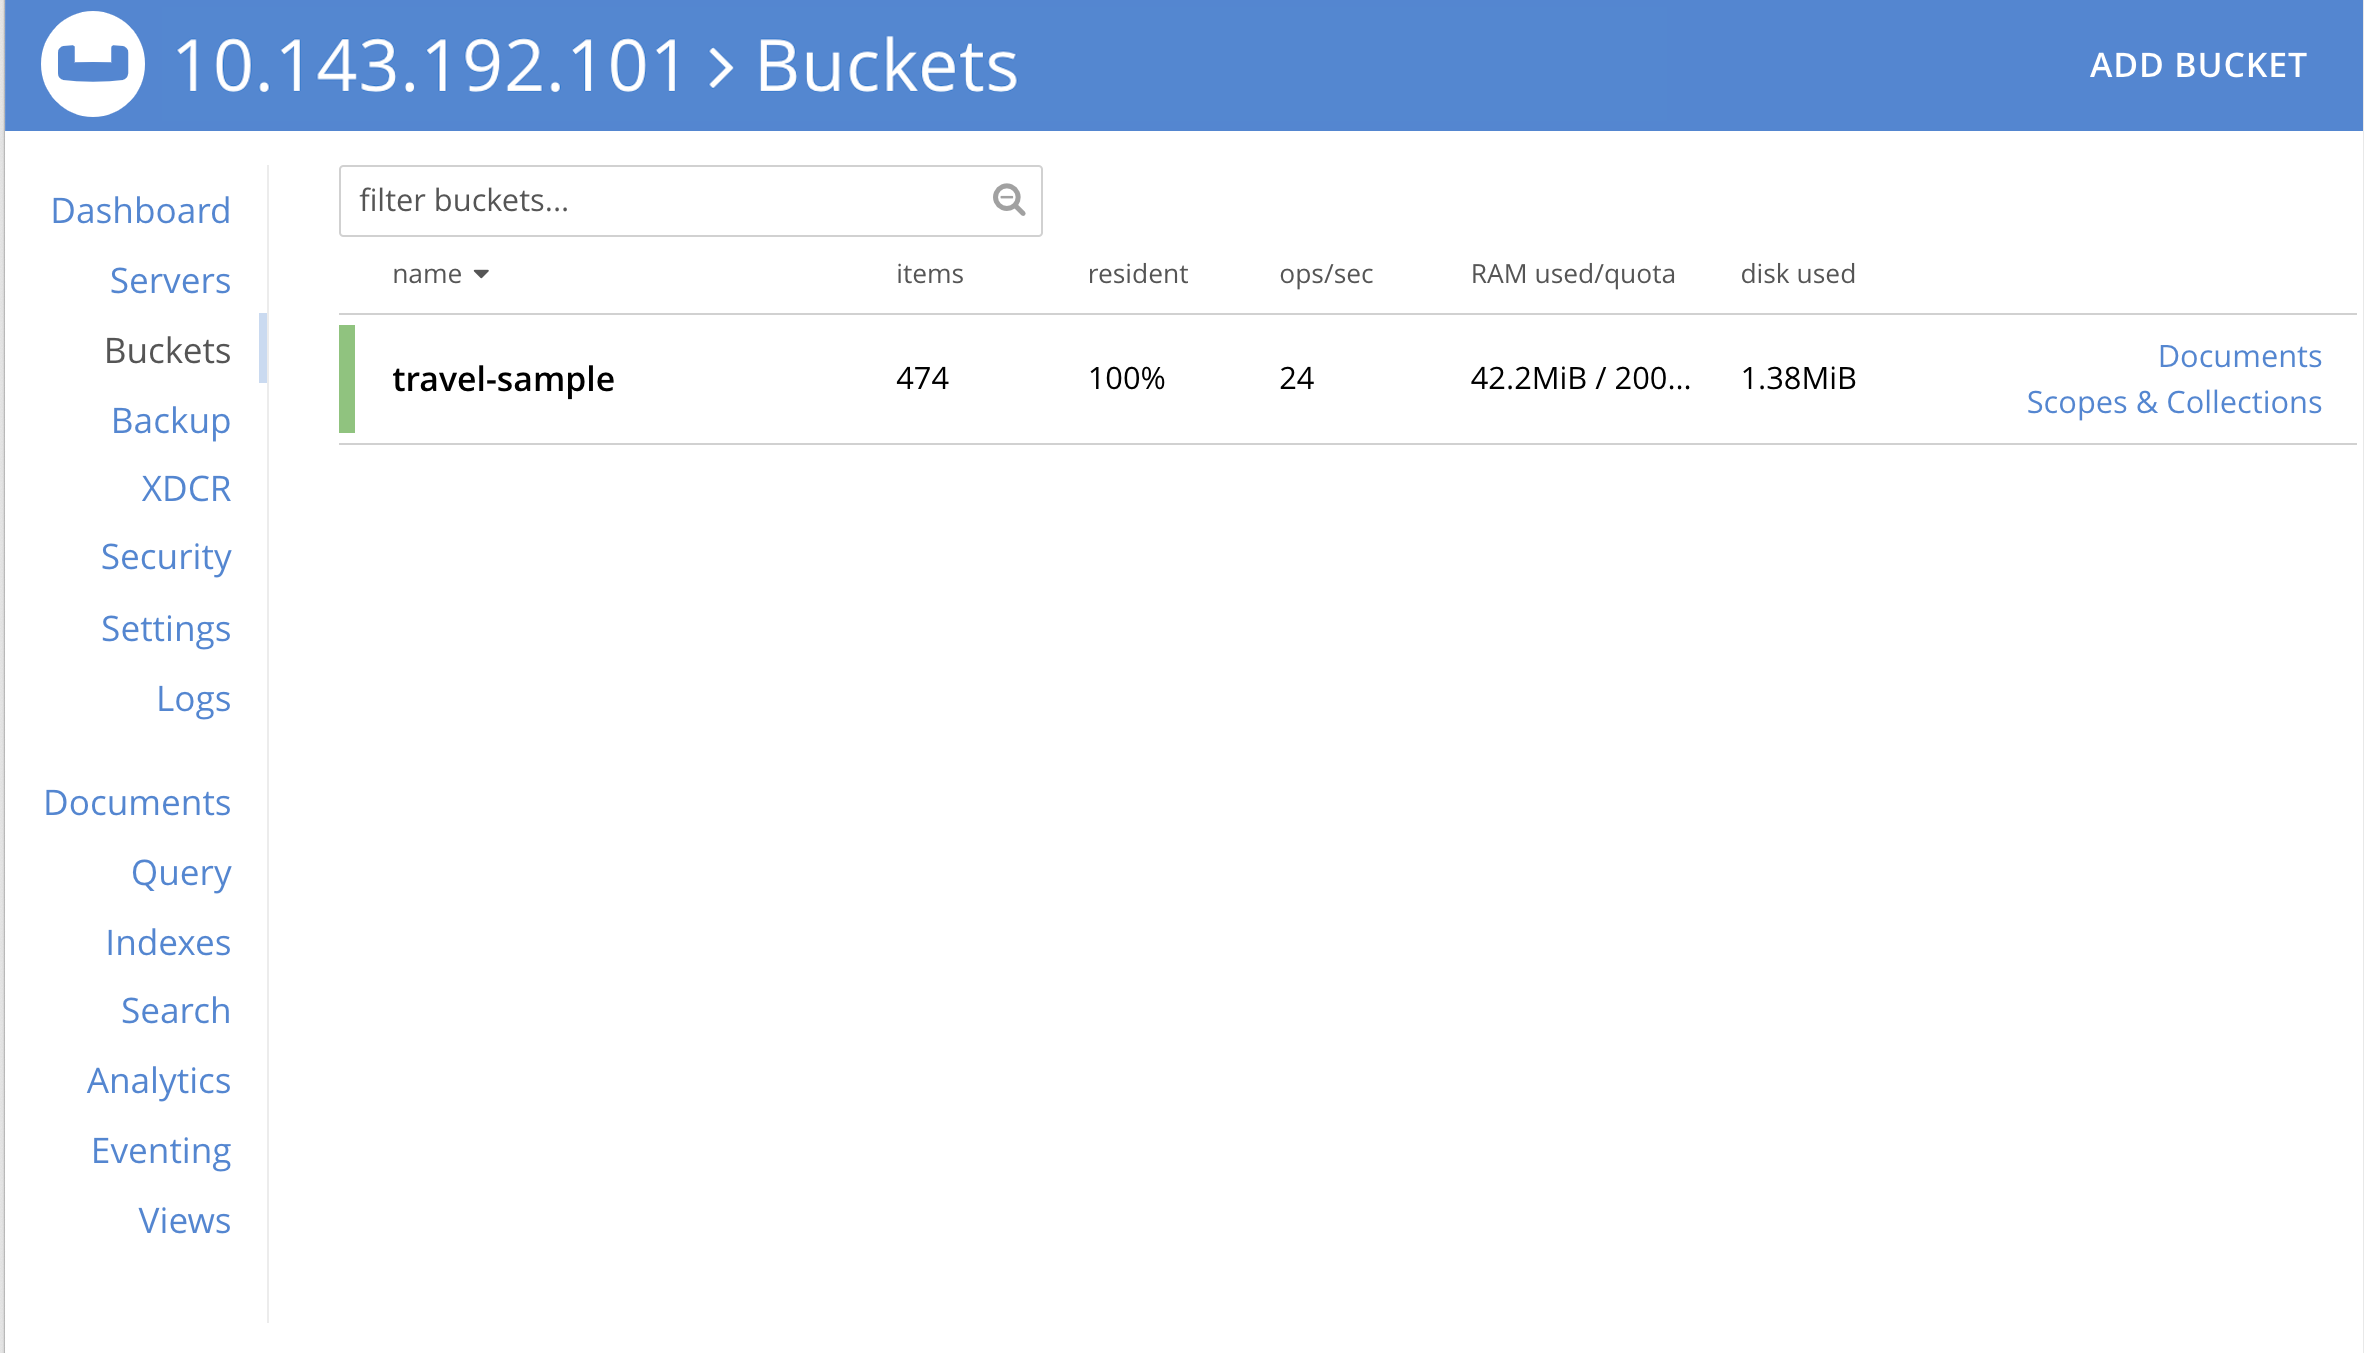Select Buckets in the sidebar

(x=167, y=350)
